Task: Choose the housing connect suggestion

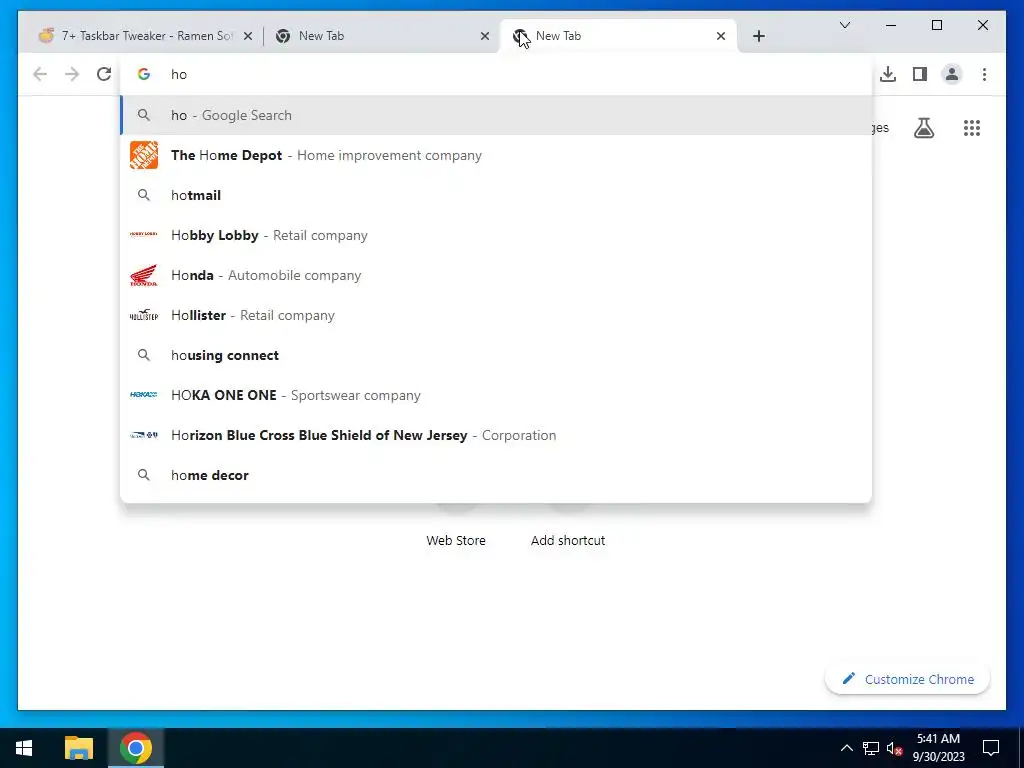Action: click(496, 355)
